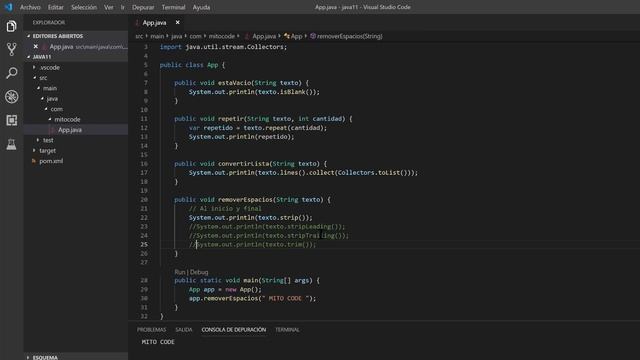
Task: Click the commented texto.trim() line
Action: [252, 244]
